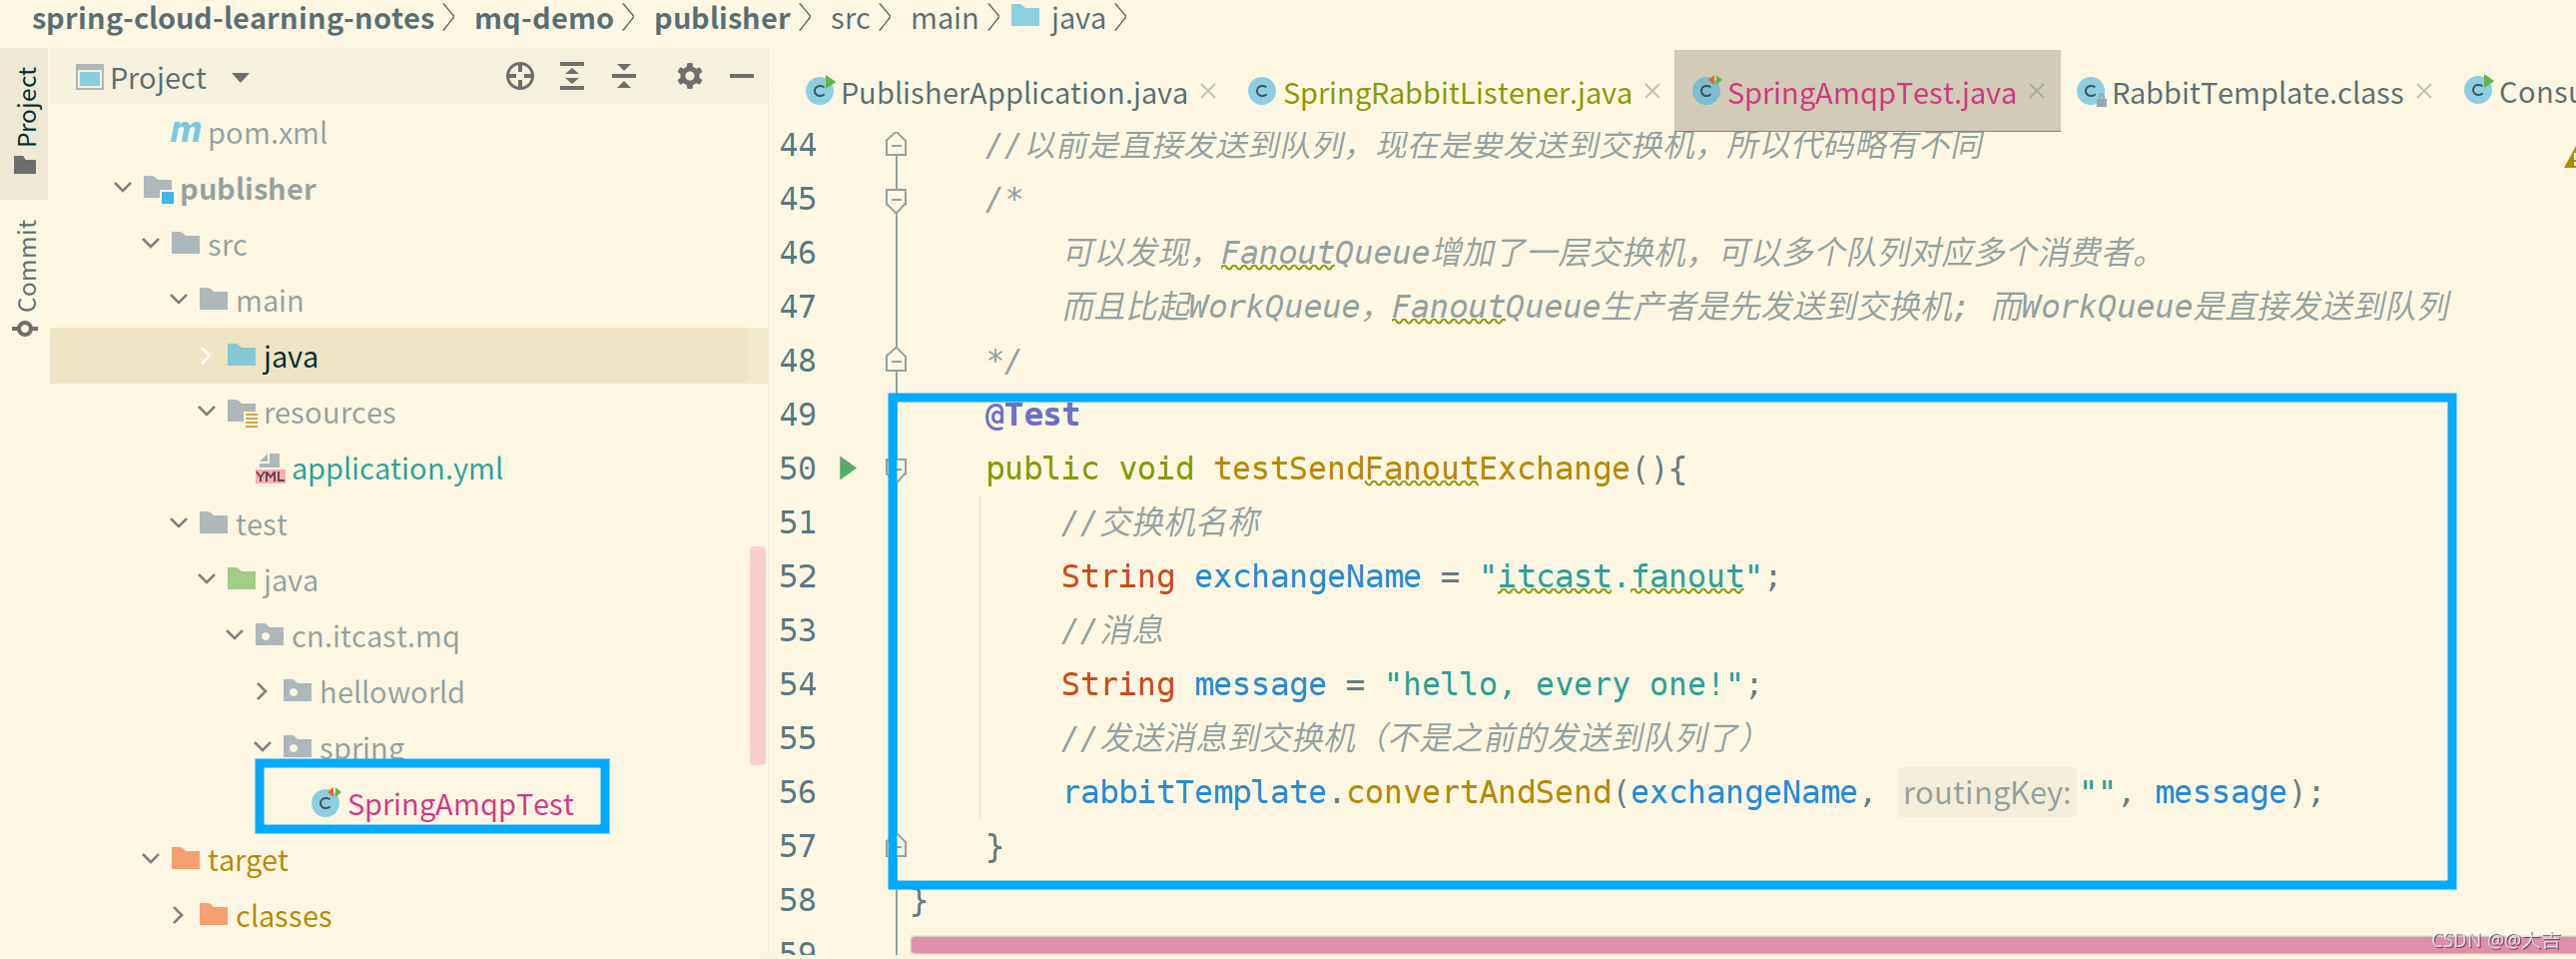The height and width of the screenshot is (959, 2576).
Task: Click the fold end marker at line 48
Action: pos(896,360)
